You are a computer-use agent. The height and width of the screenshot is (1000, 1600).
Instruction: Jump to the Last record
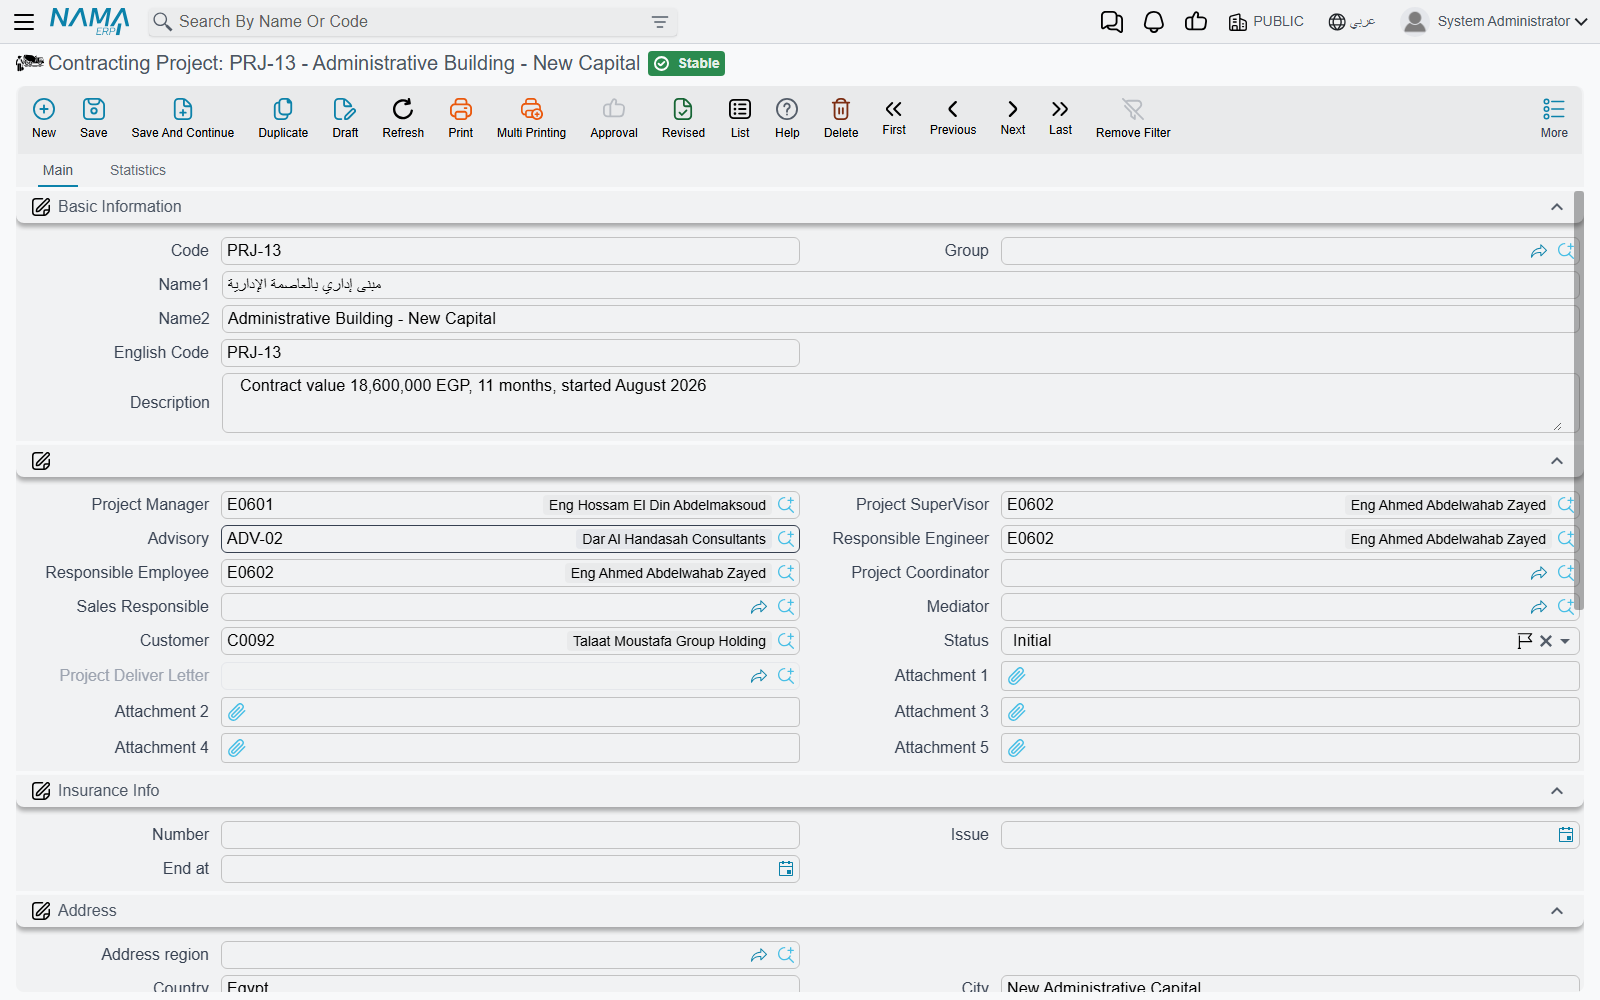click(1060, 116)
